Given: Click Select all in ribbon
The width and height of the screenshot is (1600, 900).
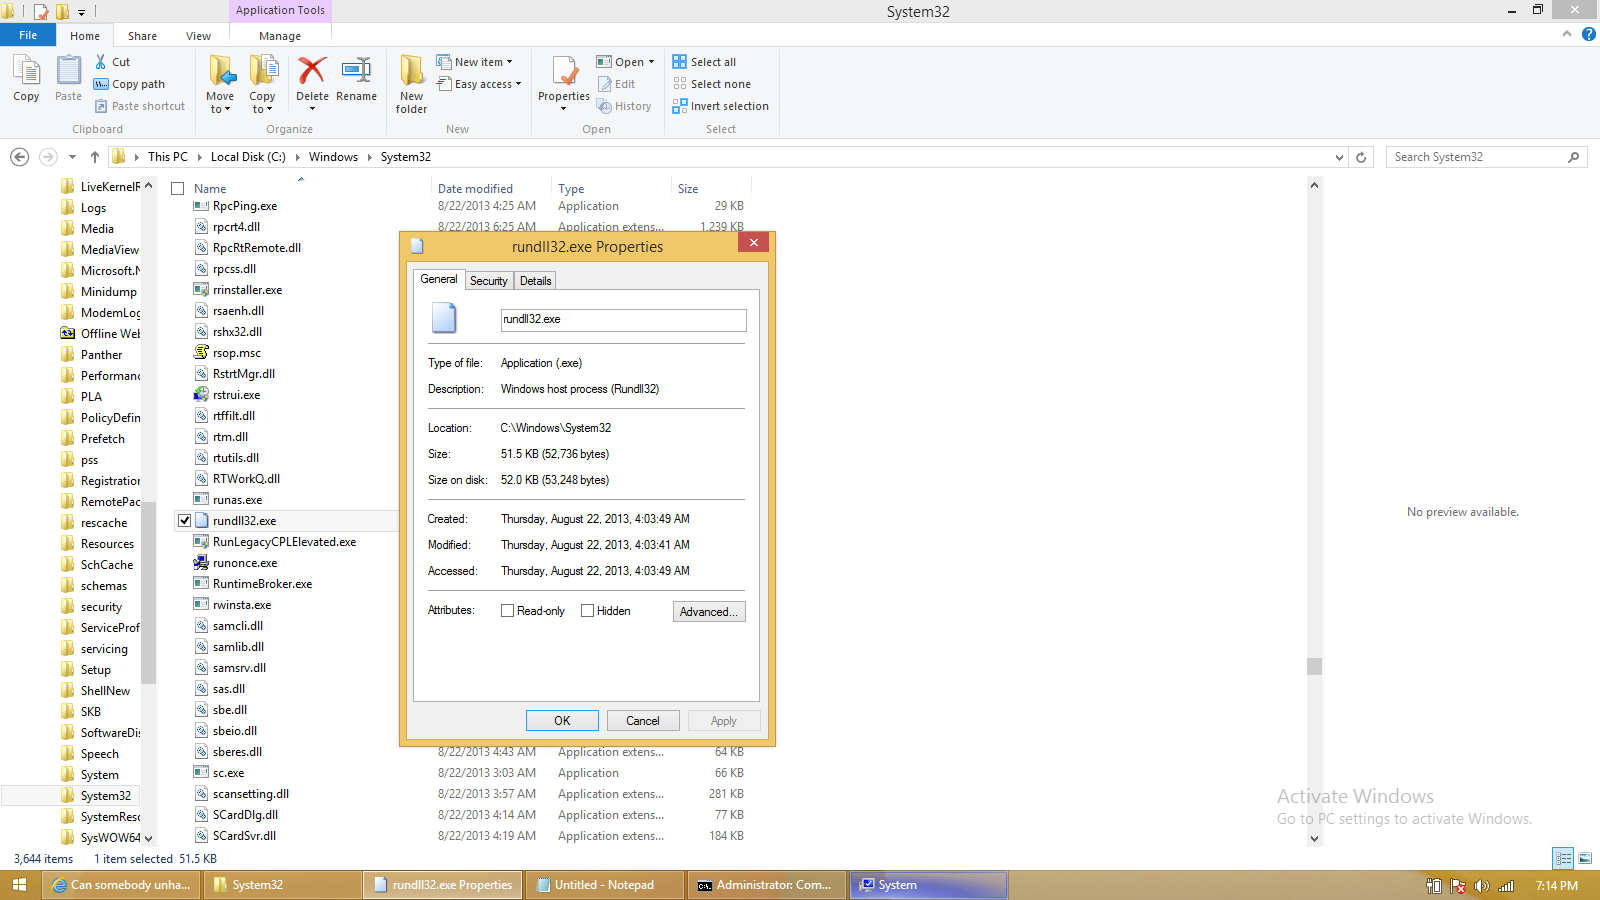Looking at the screenshot, I should pos(704,62).
